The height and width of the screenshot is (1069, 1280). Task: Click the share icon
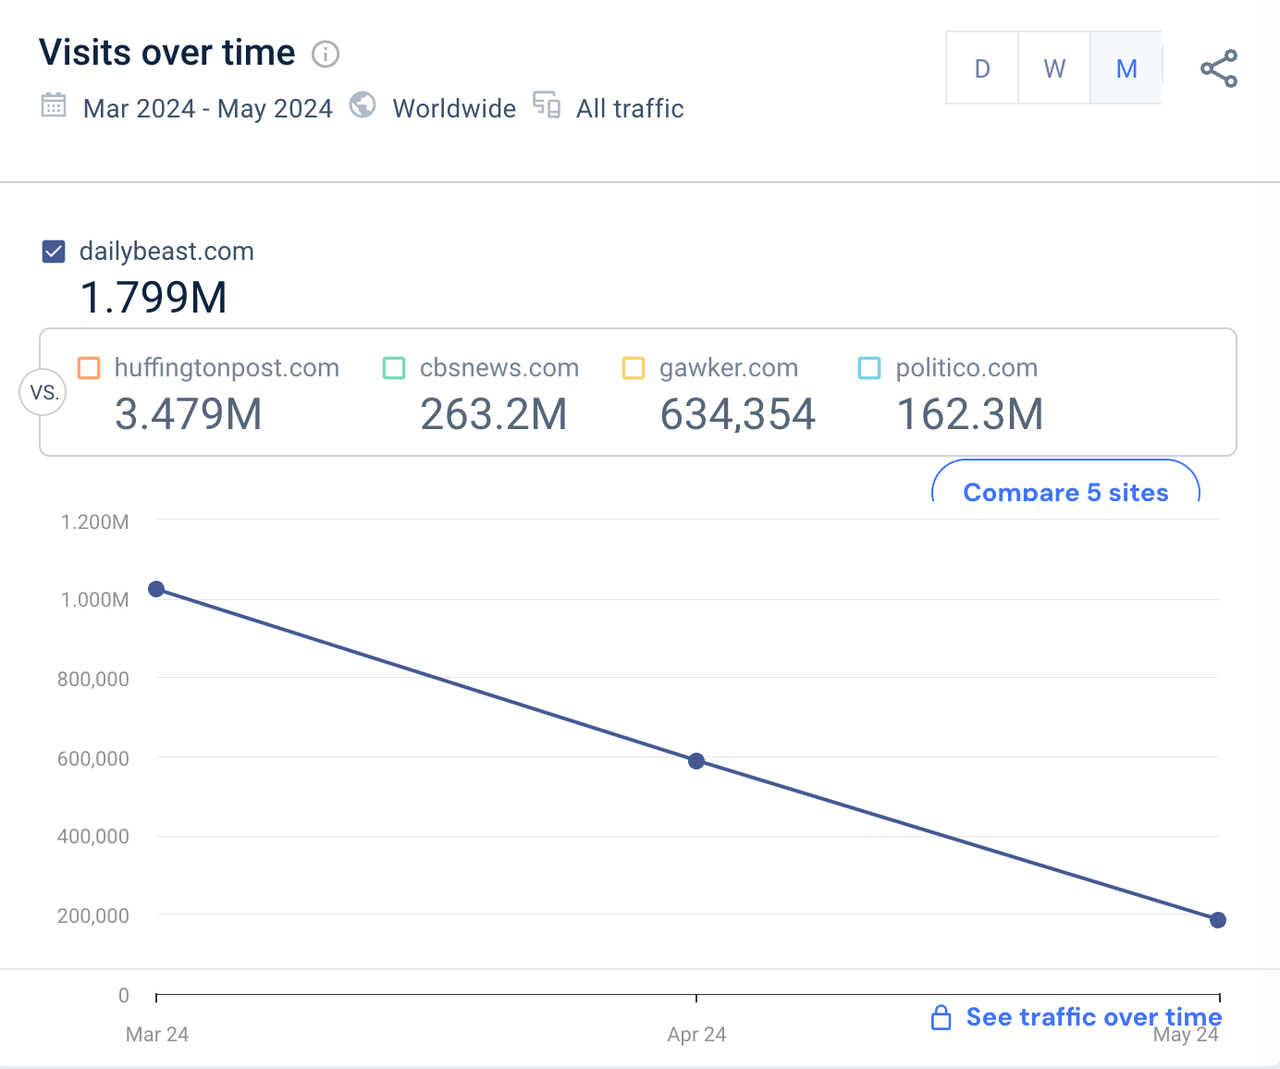coord(1219,69)
